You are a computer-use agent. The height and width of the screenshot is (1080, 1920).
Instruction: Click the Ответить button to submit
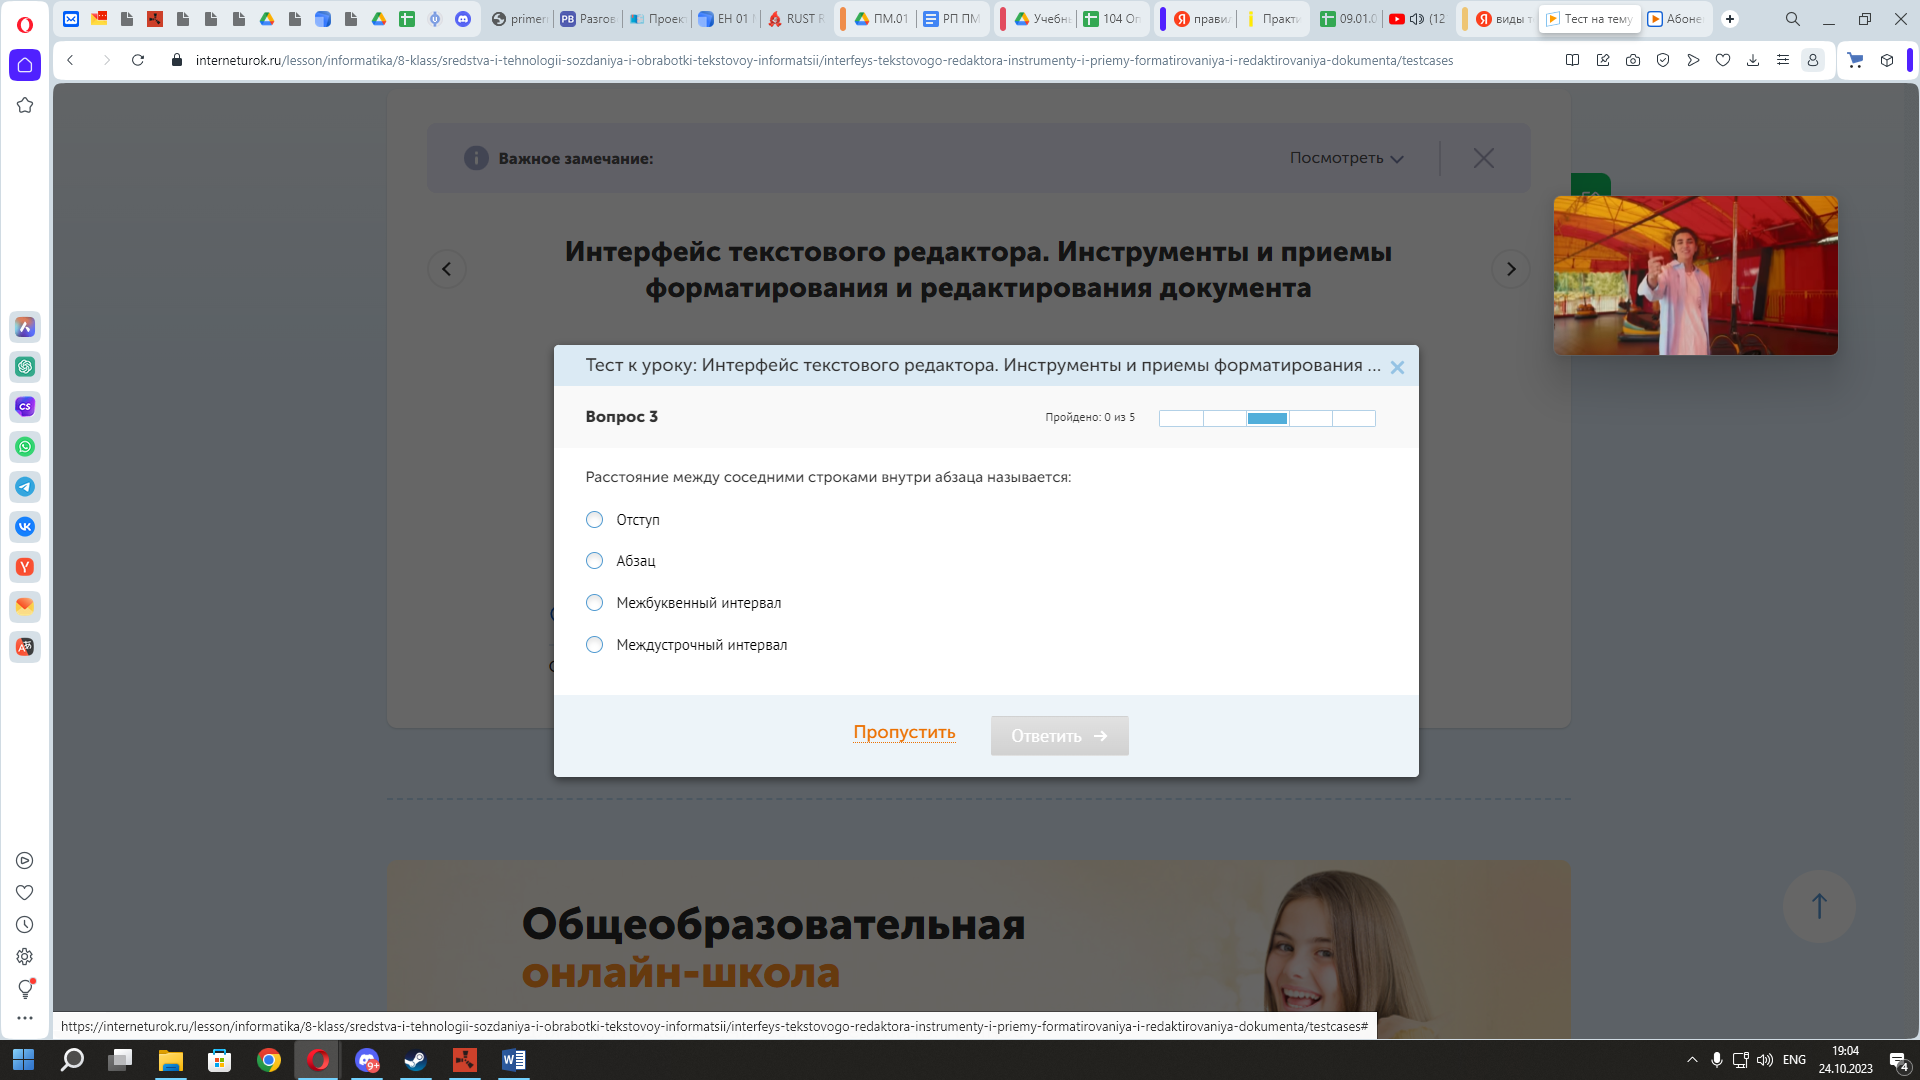[x=1059, y=735]
